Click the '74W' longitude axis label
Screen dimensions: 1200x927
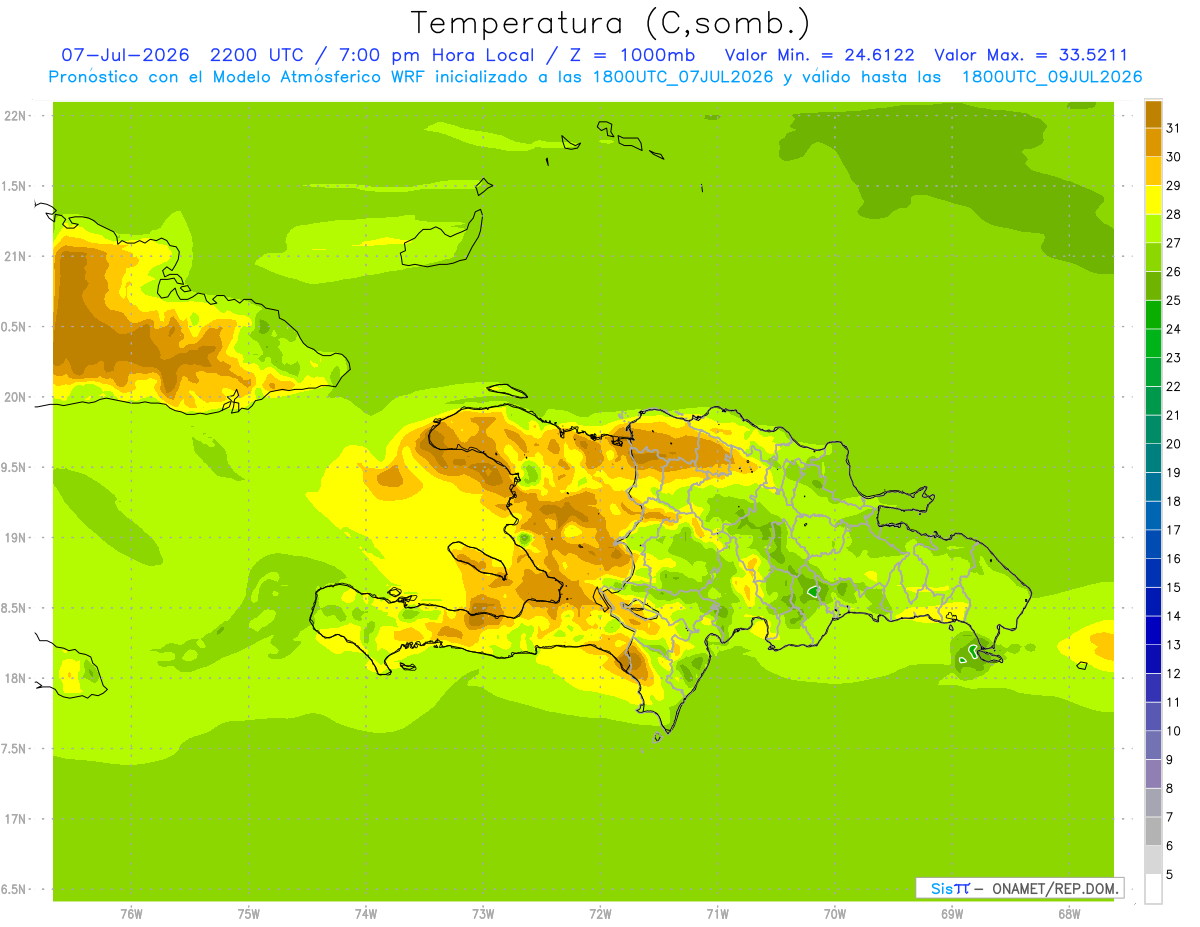(365, 913)
